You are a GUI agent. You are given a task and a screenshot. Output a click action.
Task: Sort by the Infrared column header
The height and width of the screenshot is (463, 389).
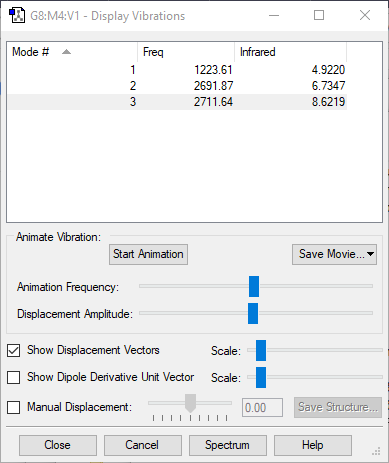(x=291, y=52)
